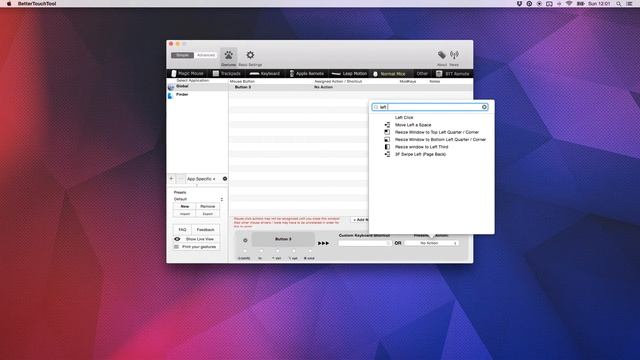Toggle the shift modifier checkbox

coord(245,251)
